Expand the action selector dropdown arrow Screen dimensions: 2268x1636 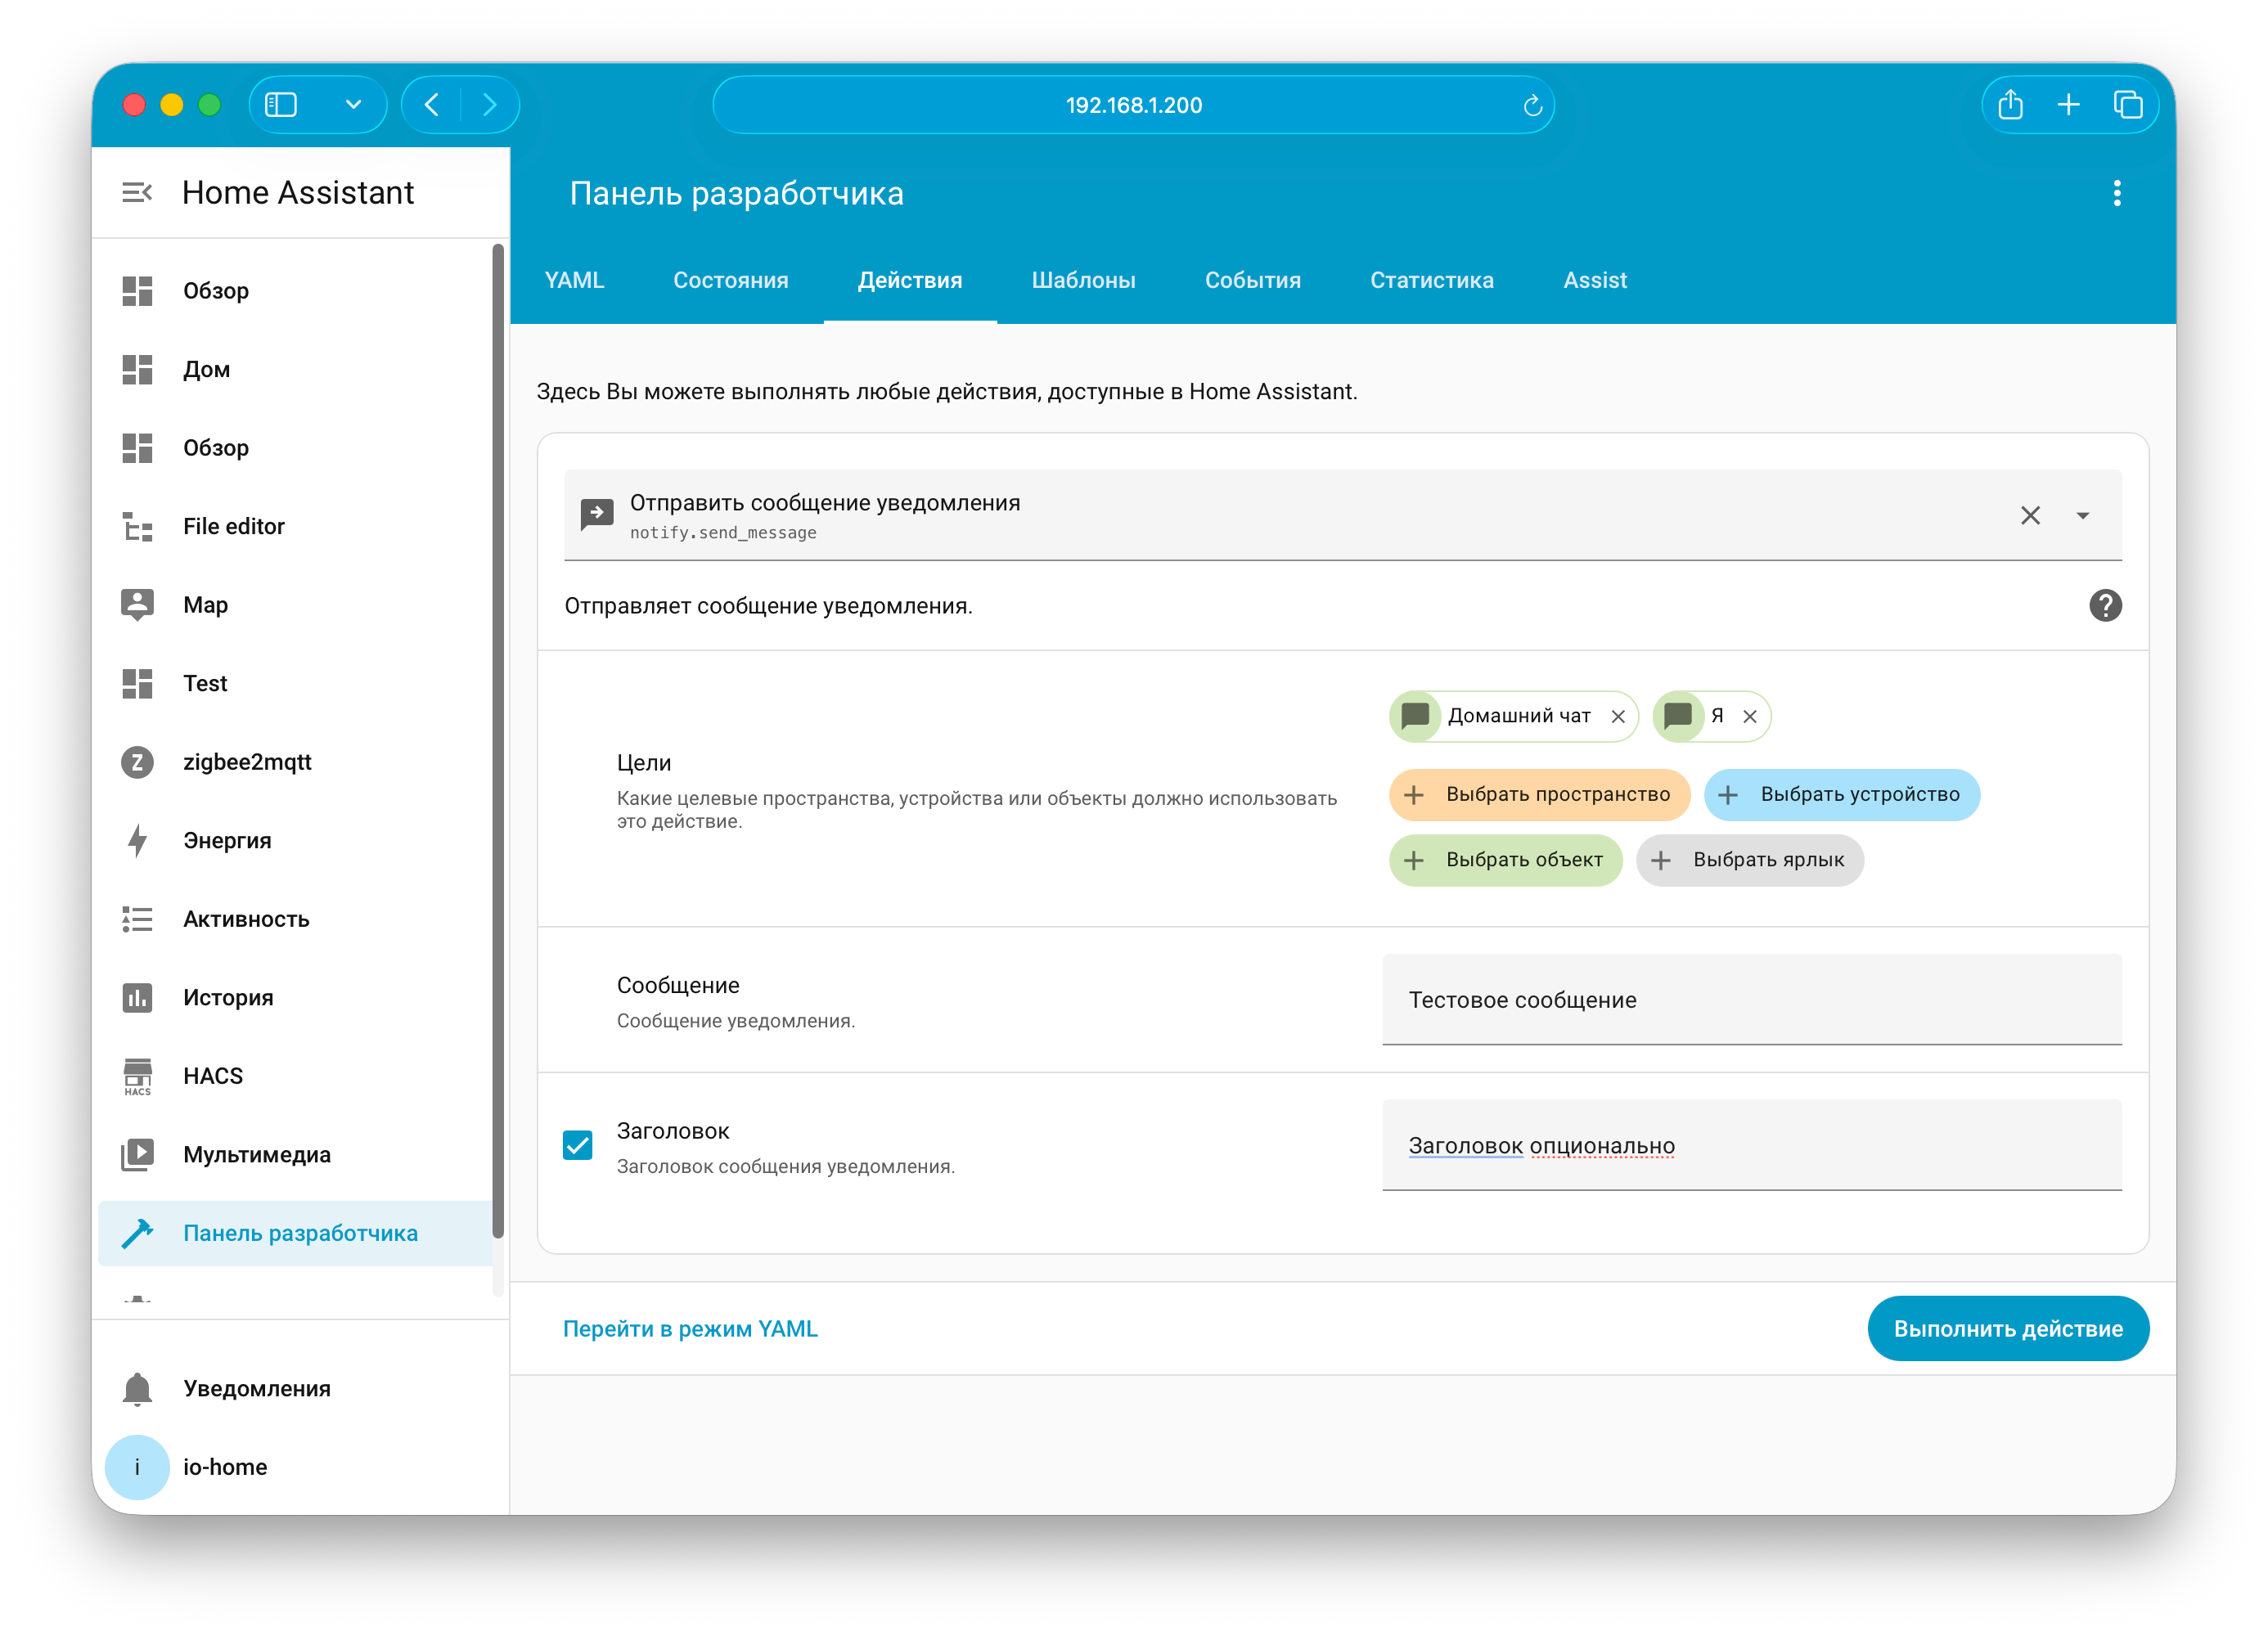tap(2082, 515)
